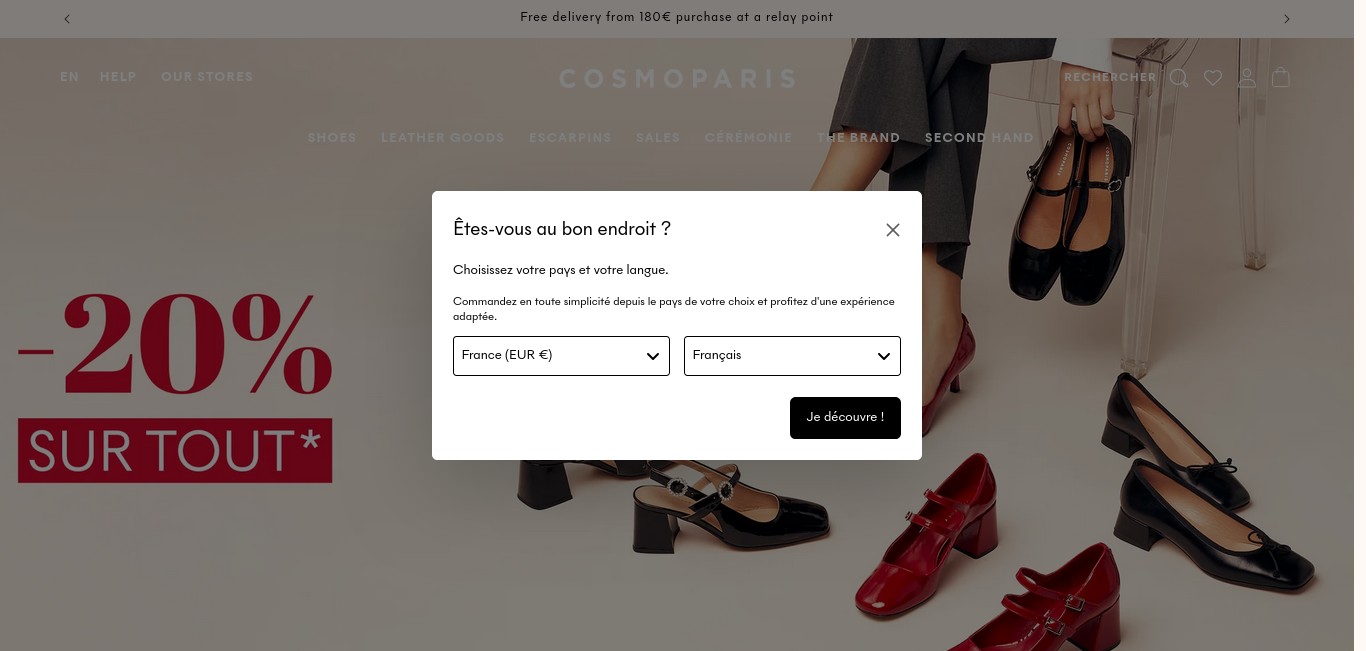This screenshot has width=1366, height=651.
Task: Open the SECOND HAND menu item
Action: point(979,138)
